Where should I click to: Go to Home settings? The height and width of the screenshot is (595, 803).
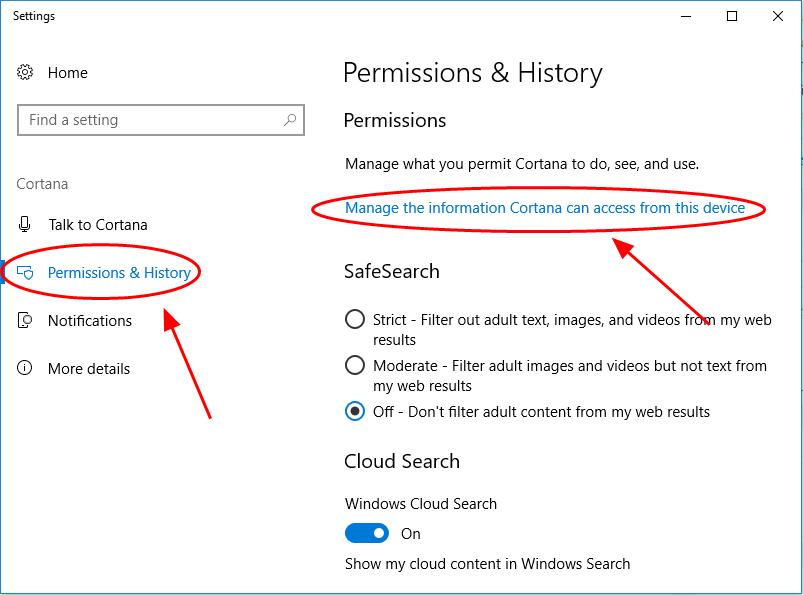[68, 73]
